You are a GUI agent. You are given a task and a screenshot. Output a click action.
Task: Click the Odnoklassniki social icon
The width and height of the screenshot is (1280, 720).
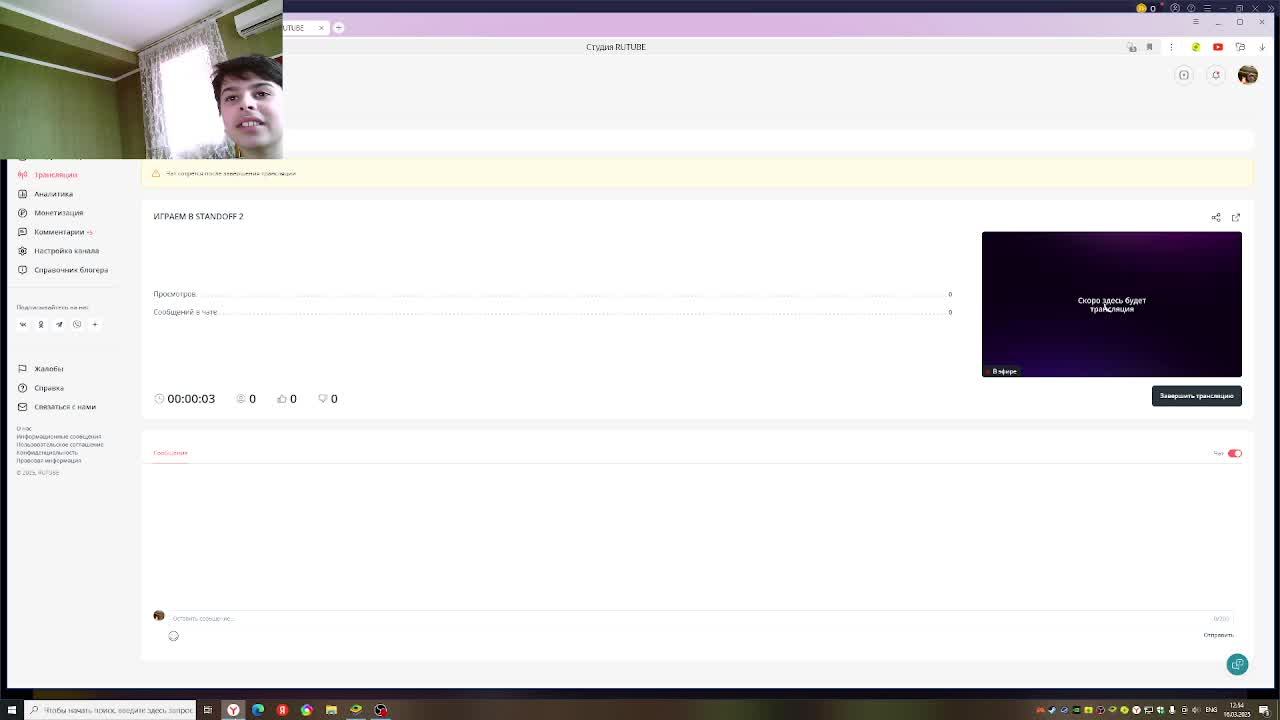click(x=41, y=324)
